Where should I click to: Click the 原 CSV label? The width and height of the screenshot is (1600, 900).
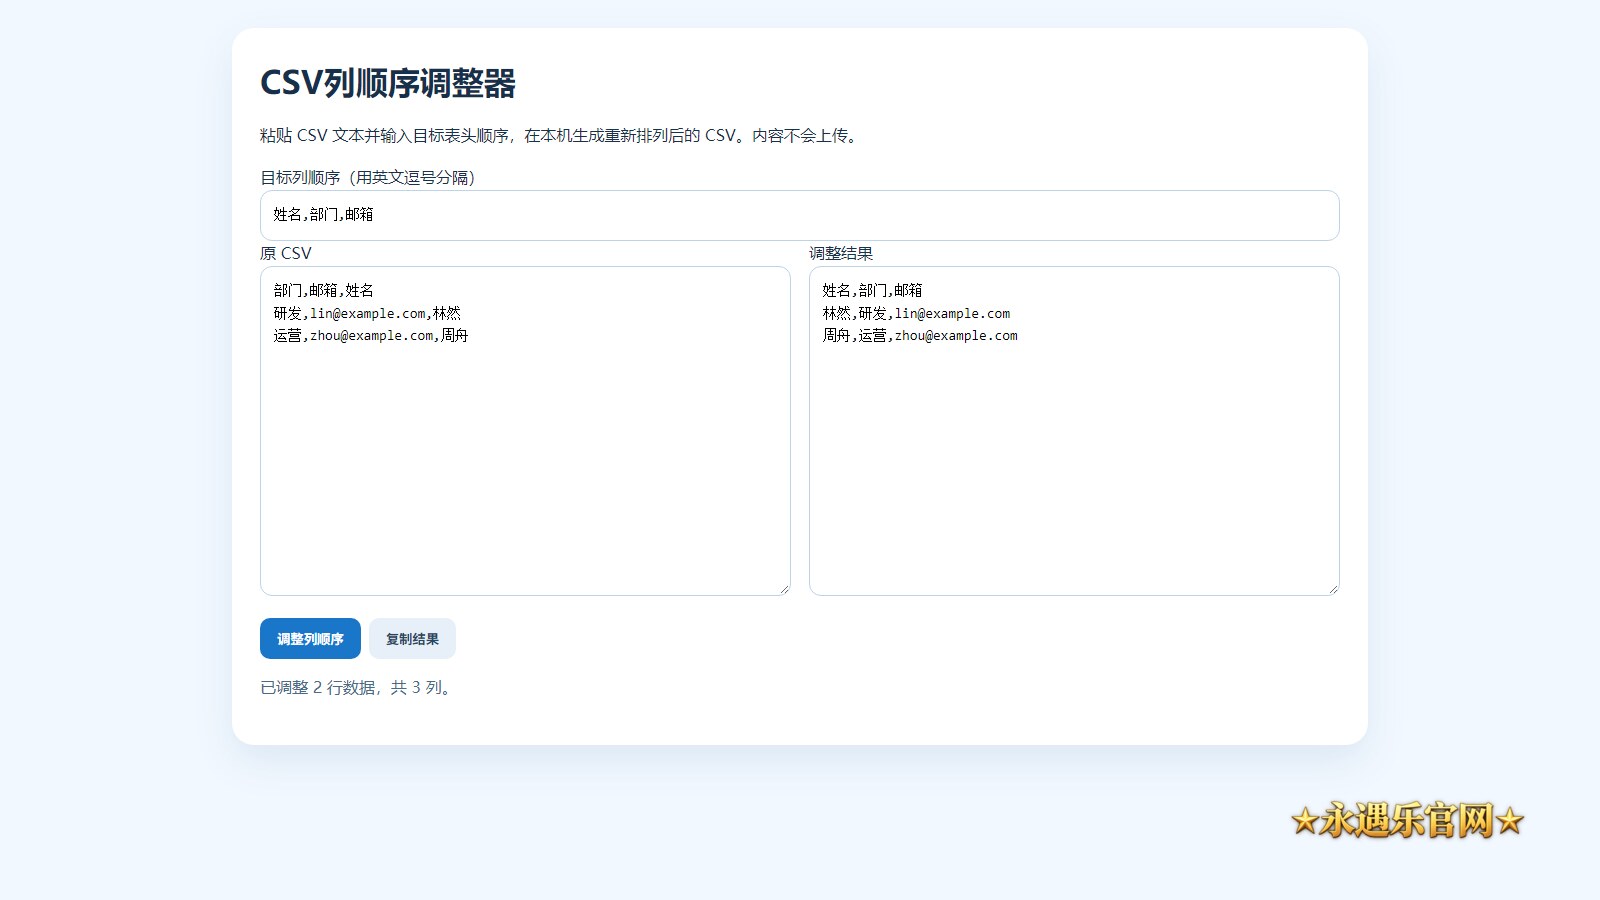(286, 253)
